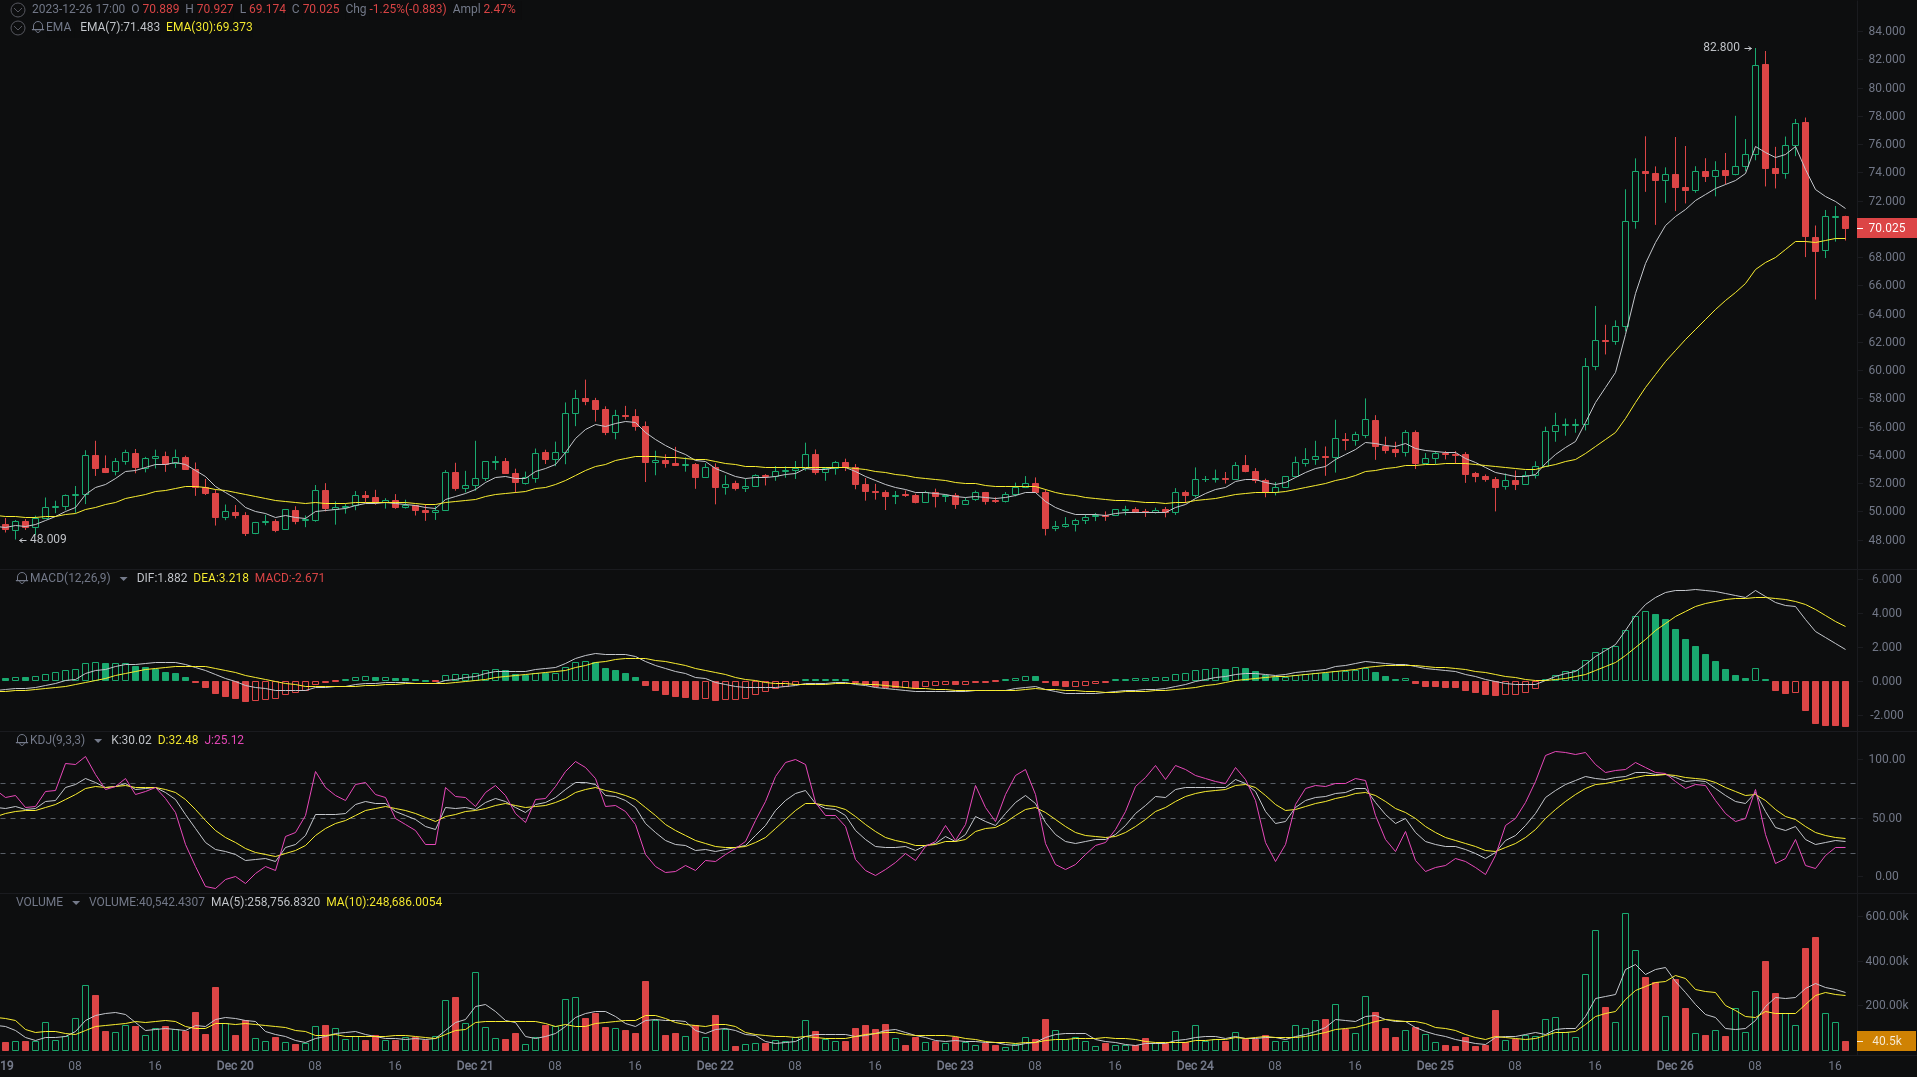Click the Chg -1.25%(-0.883) value
This screenshot has width=1917, height=1077.
tap(396, 9)
